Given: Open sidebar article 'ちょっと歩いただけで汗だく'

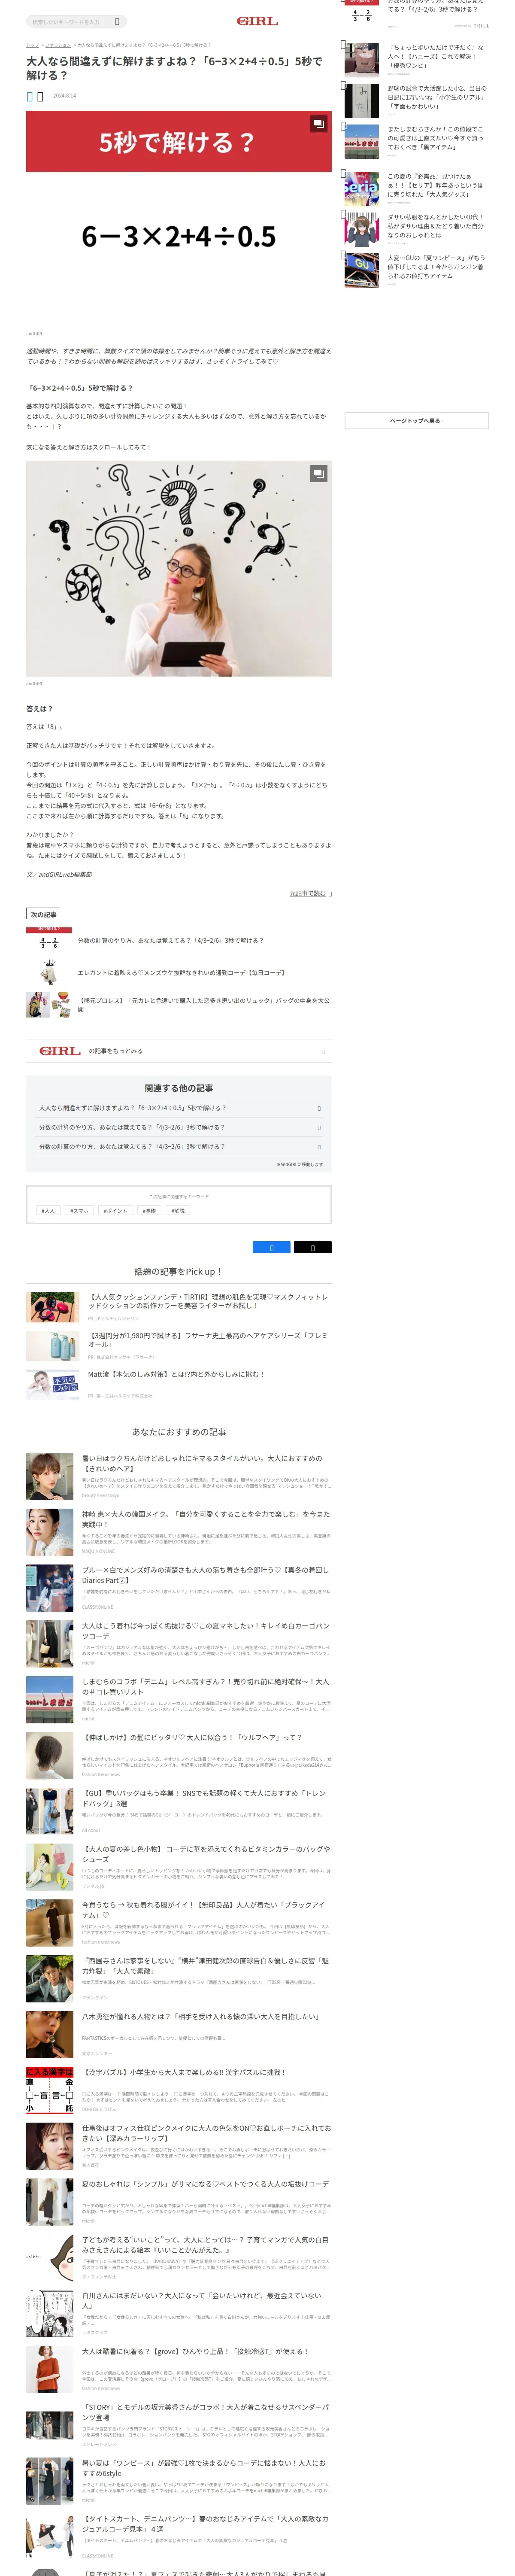Looking at the screenshot, I should point(436,56).
